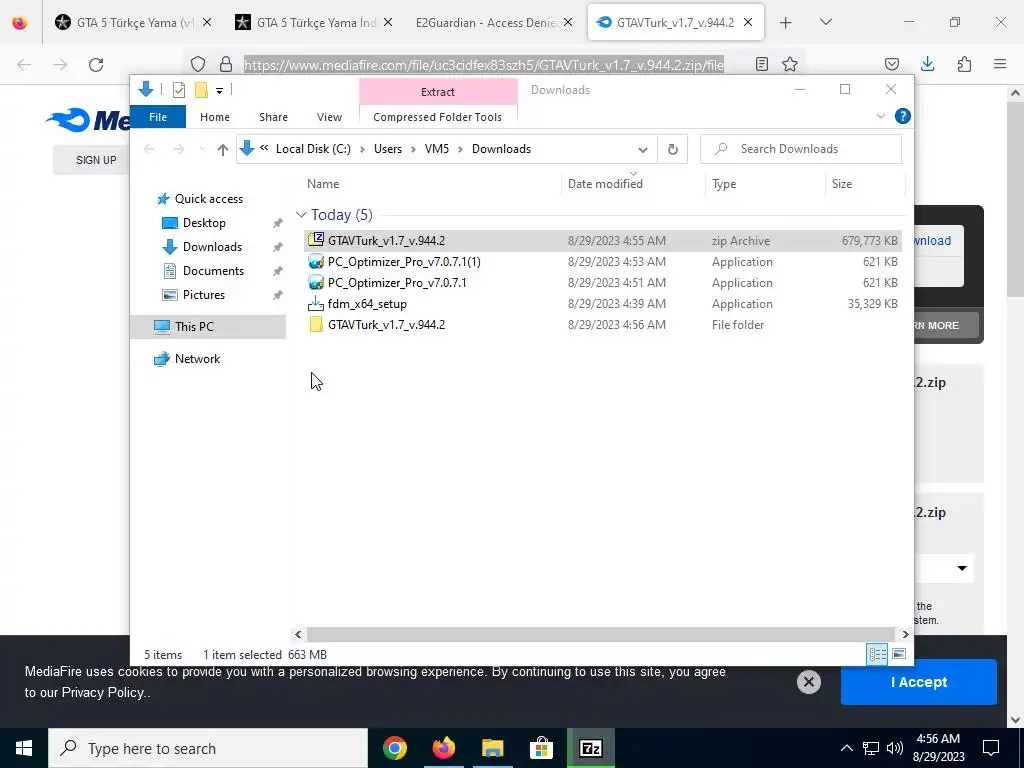Open the File tab in Explorer

(x=158, y=117)
